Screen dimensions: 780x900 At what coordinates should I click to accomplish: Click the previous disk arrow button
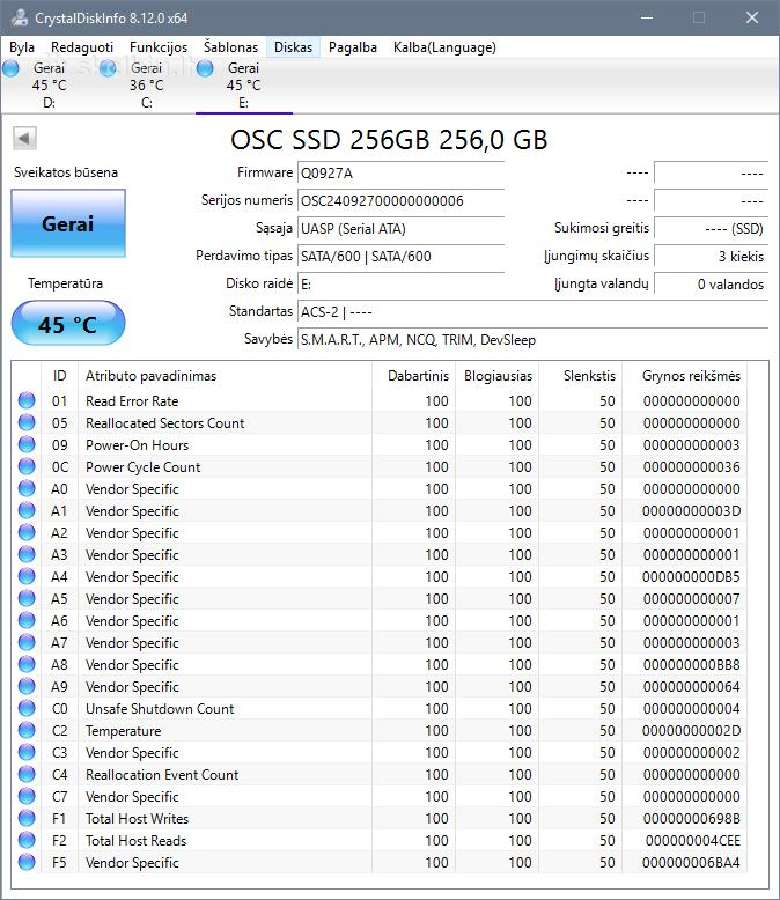(x=25, y=138)
